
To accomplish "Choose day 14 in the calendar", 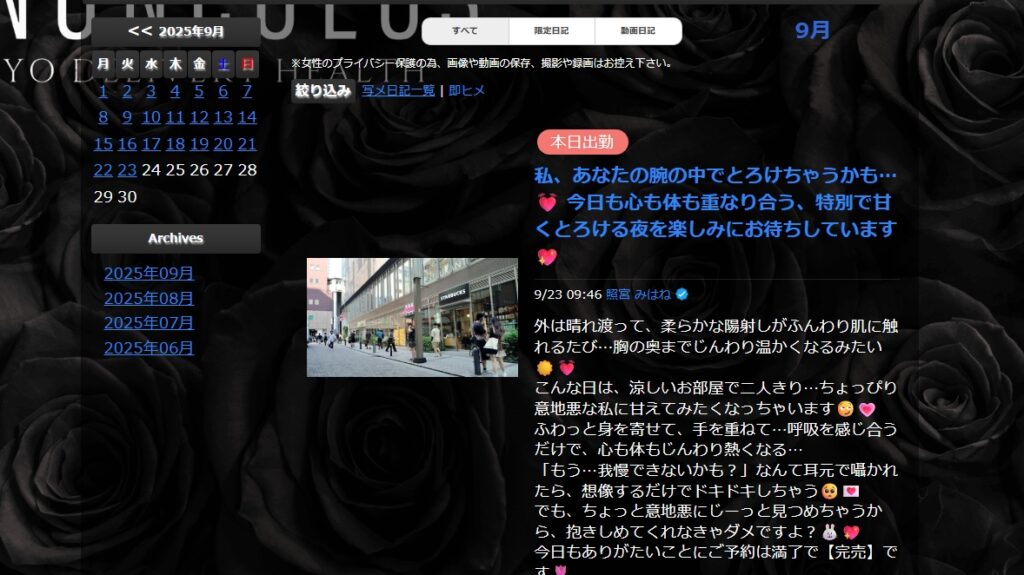I will coord(247,117).
